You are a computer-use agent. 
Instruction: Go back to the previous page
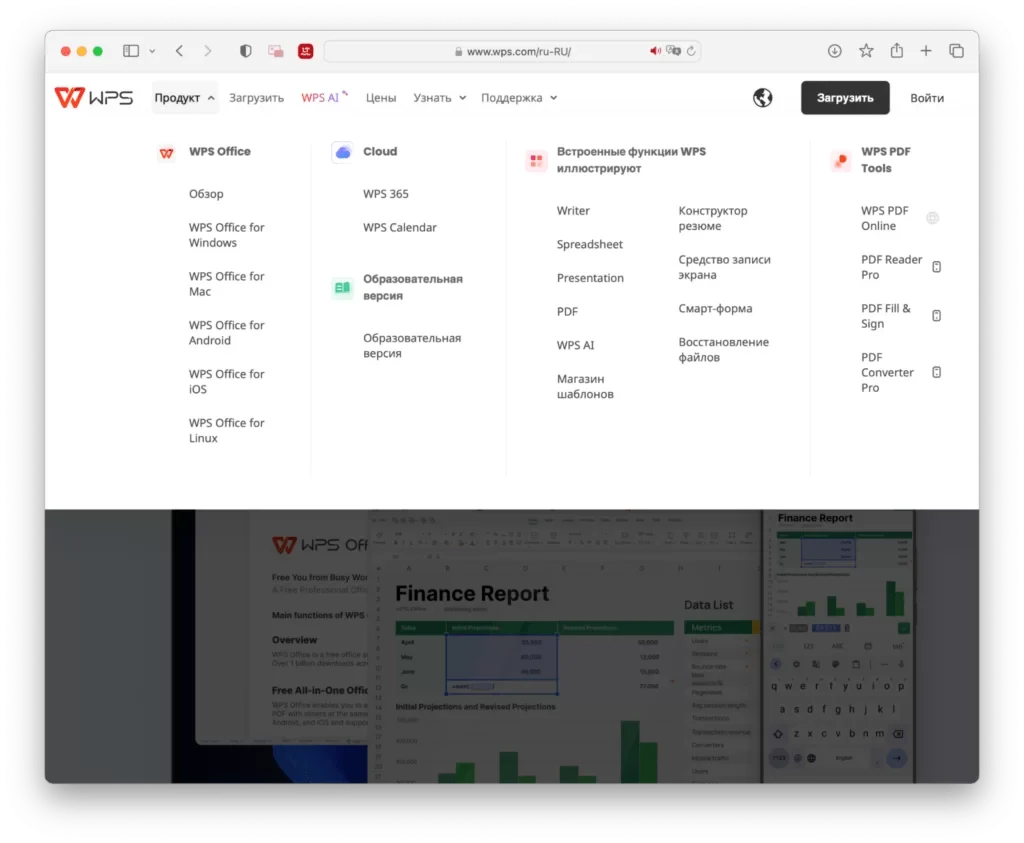click(x=180, y=51)
